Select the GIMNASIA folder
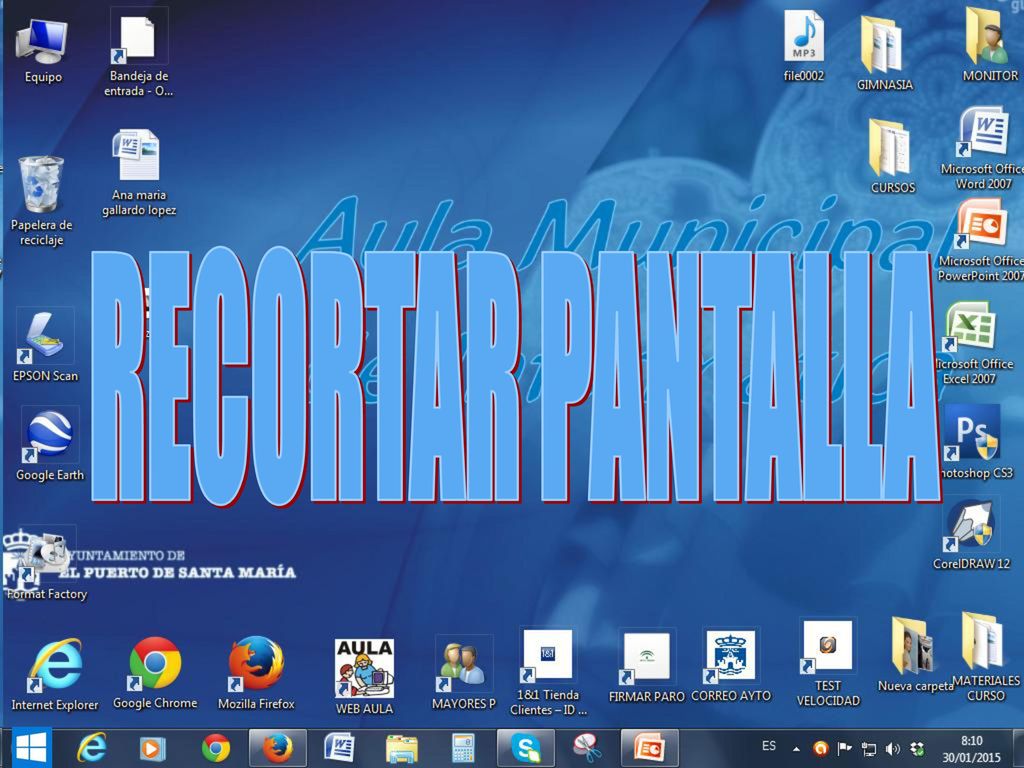This screenshot has height=768, width=1024. [x=884, y=54]
